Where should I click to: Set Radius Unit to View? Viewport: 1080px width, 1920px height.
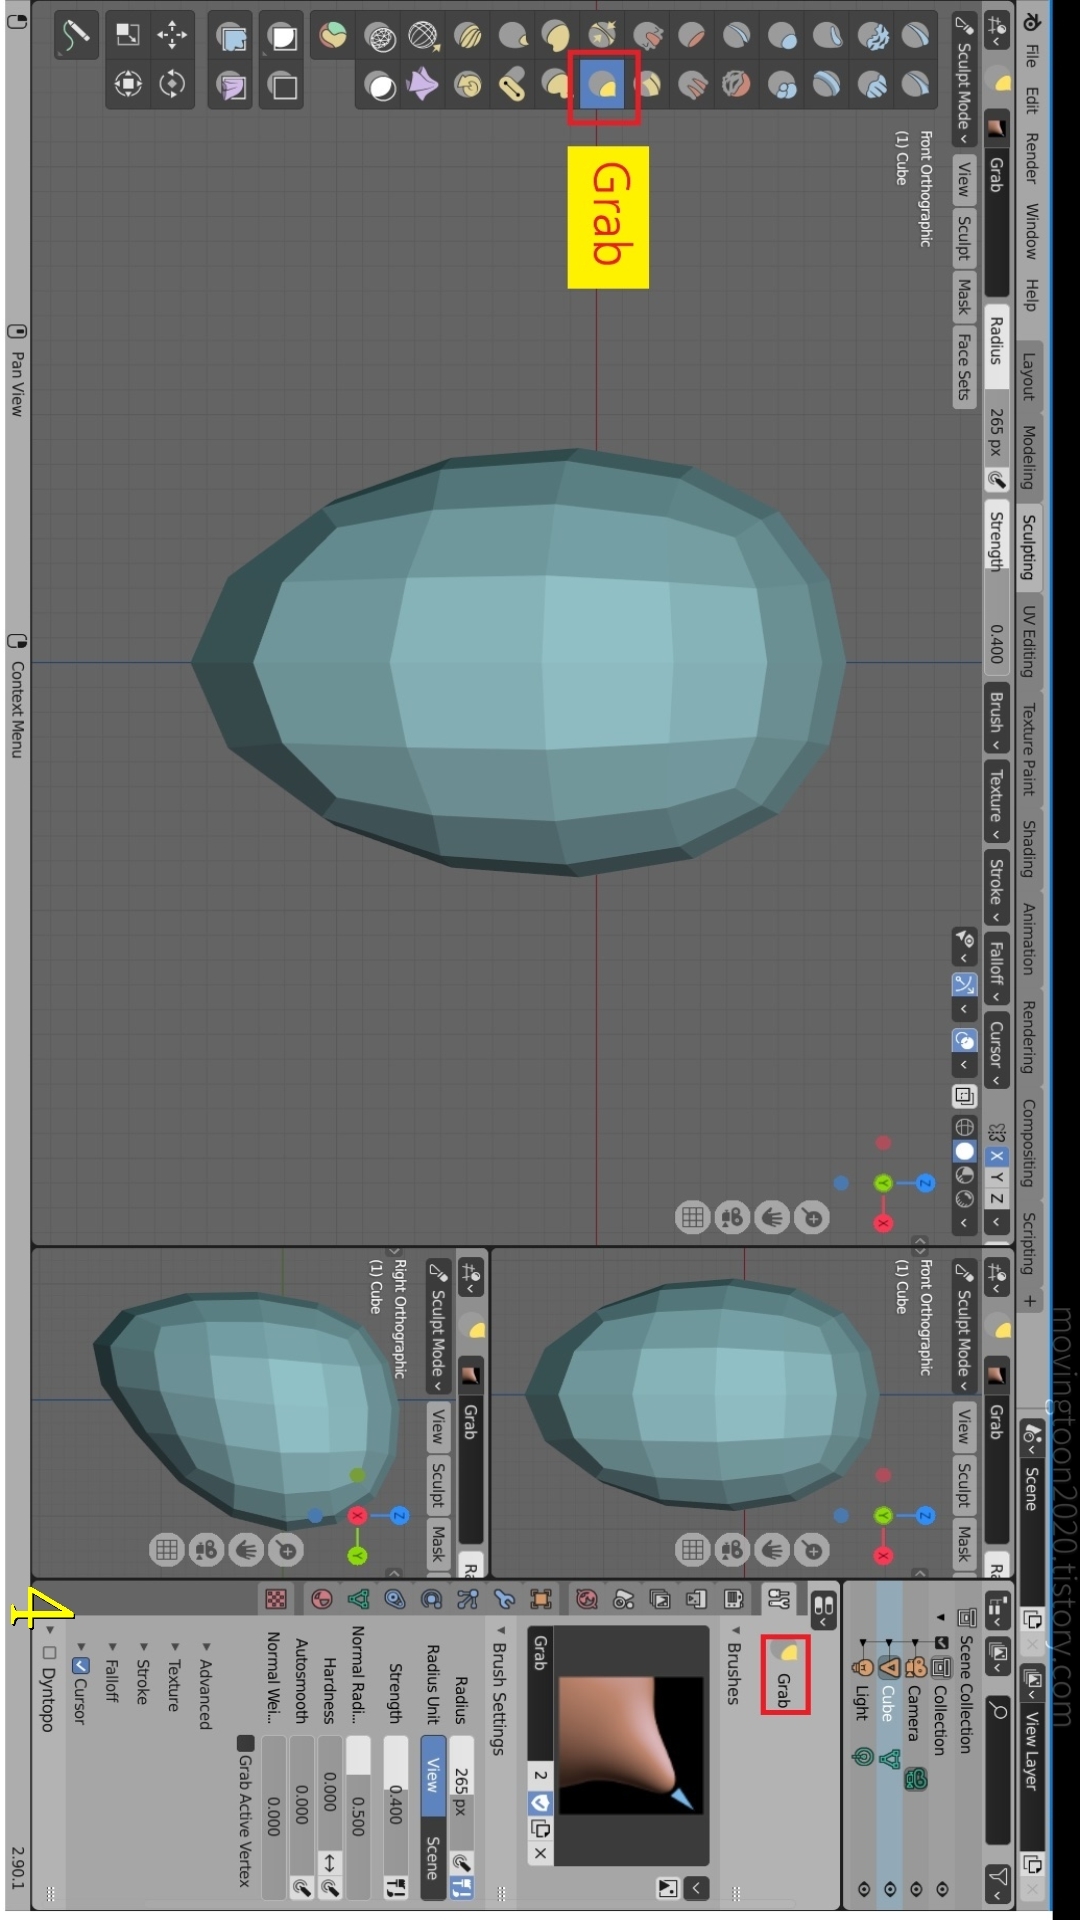coord(433,1776)
